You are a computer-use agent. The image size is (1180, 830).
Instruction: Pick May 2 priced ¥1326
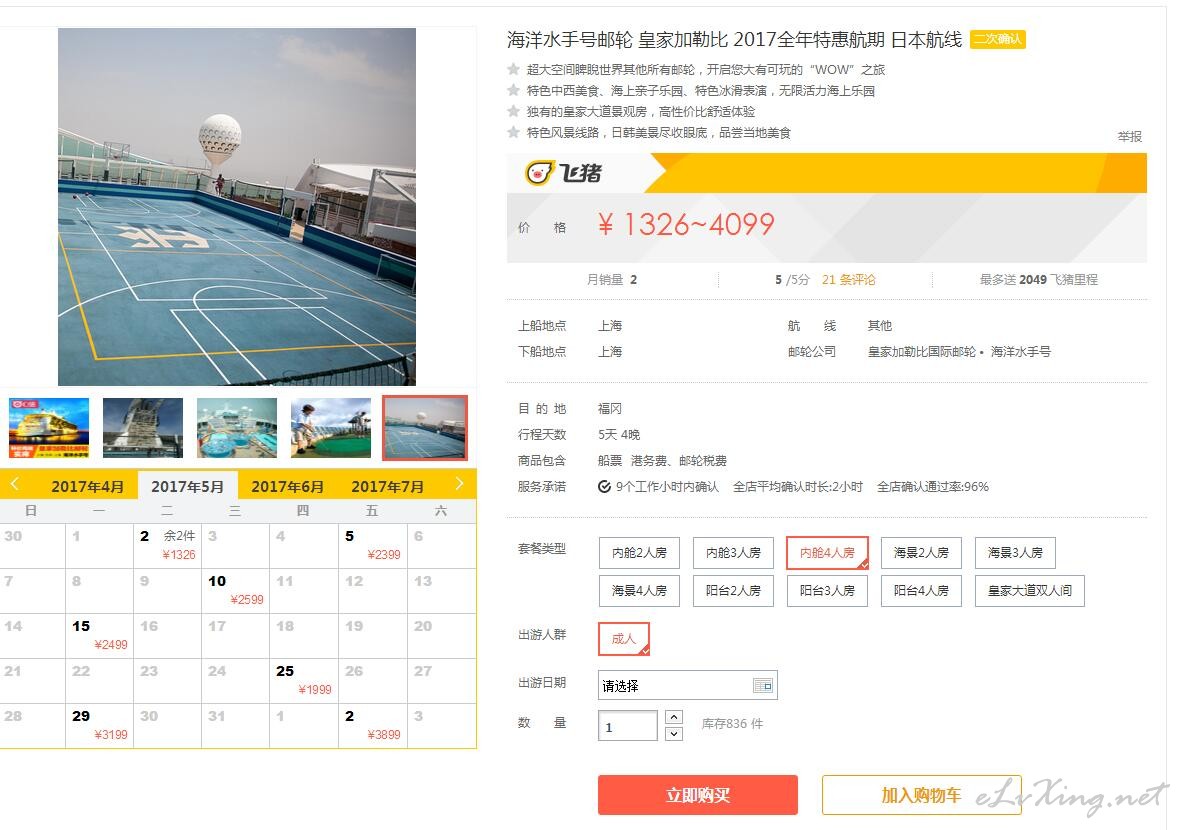(x=167, y=546)
